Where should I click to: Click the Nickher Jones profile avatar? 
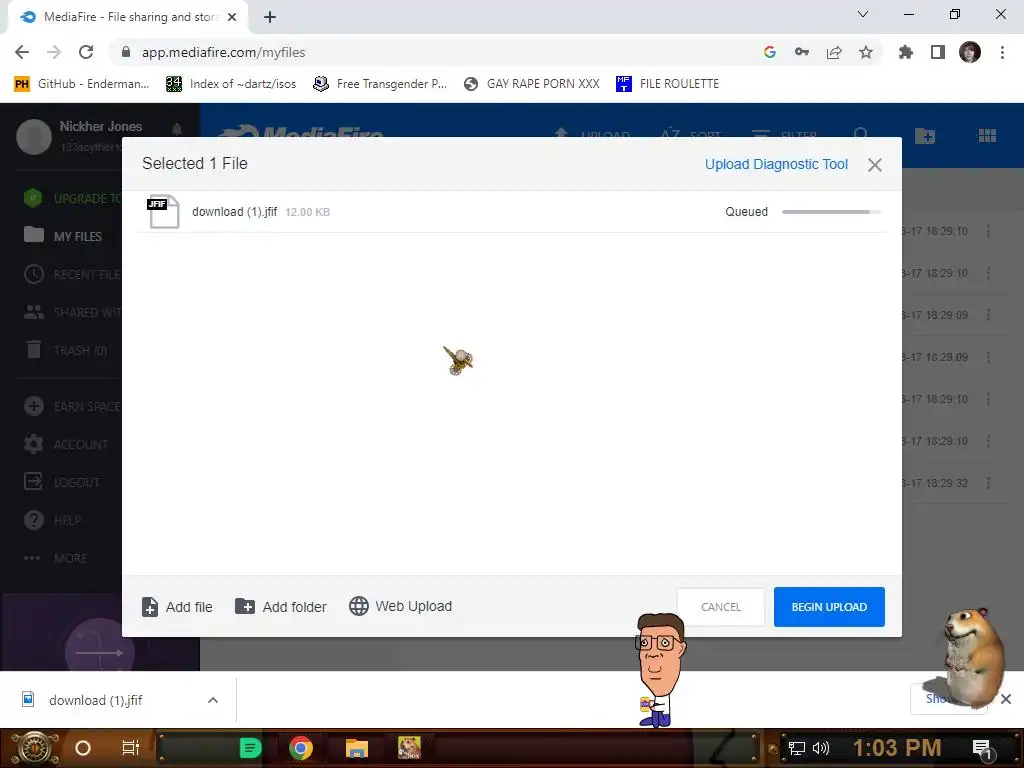coord(33,136)
